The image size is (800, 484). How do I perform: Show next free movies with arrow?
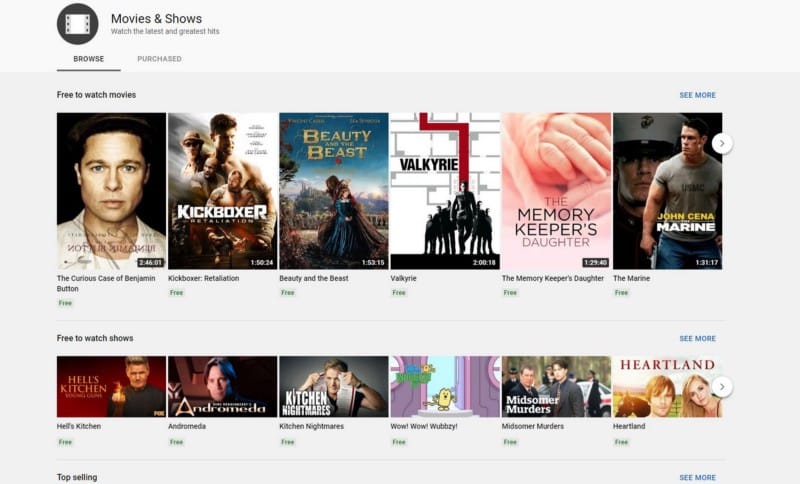(x=722, y=144)
